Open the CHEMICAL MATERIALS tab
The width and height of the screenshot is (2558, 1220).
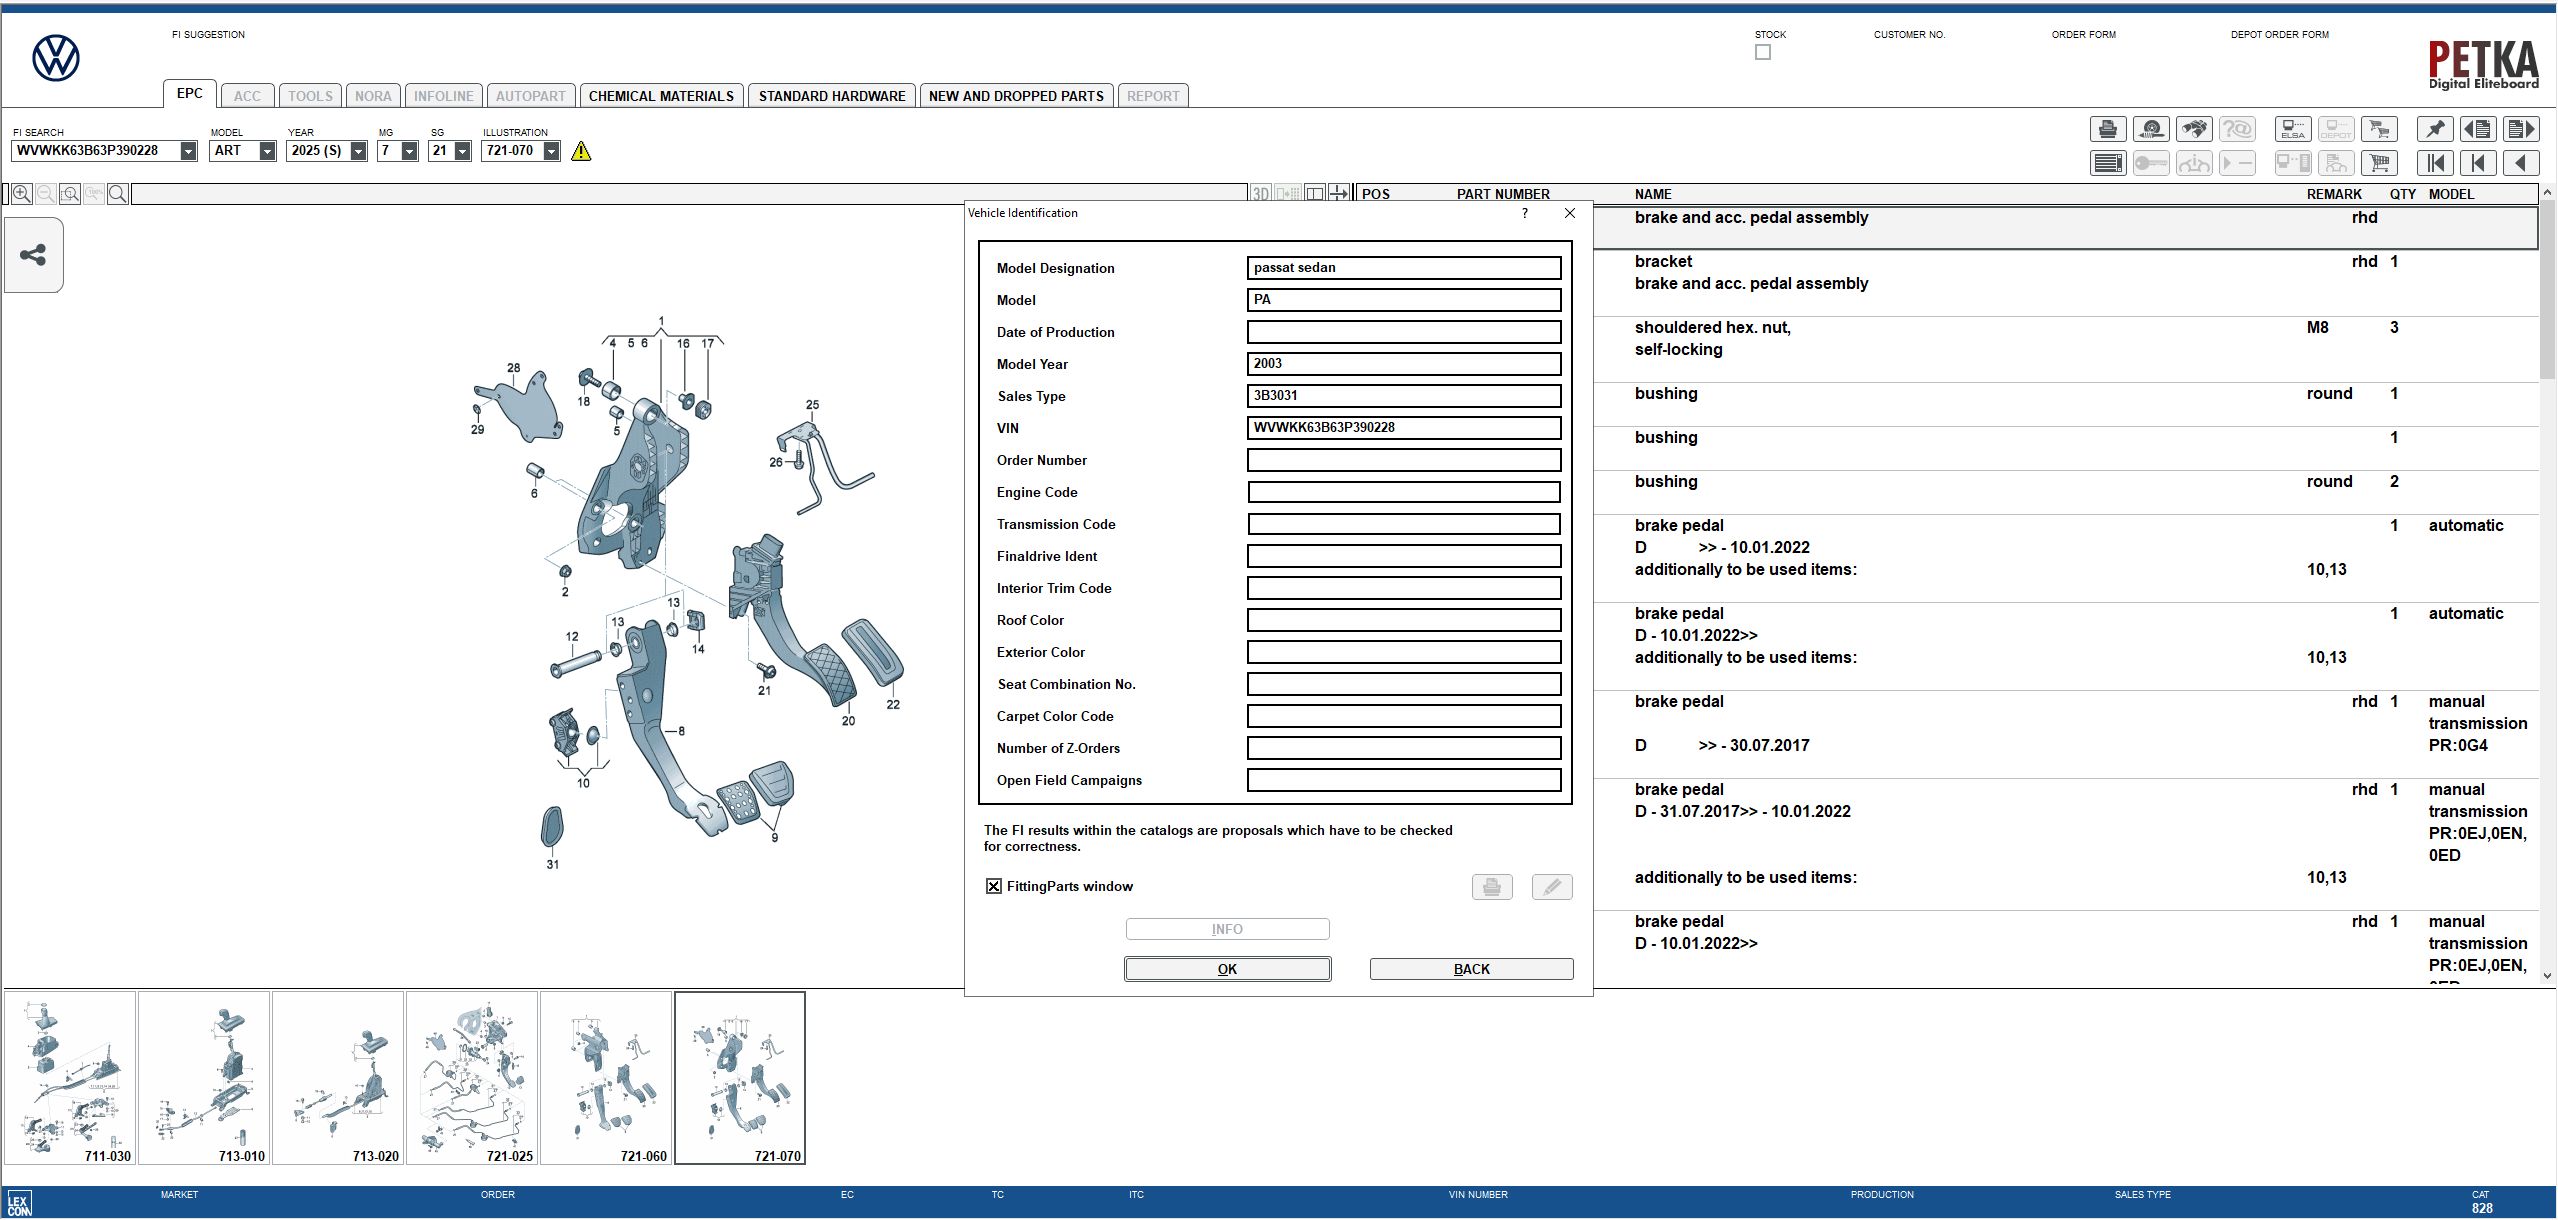tap(661, 96)
